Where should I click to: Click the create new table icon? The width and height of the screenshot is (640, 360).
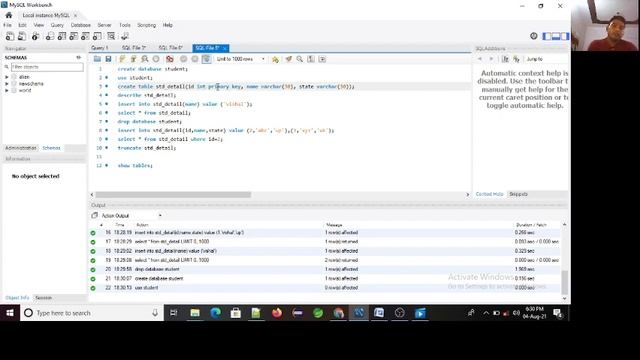[62, 36]
